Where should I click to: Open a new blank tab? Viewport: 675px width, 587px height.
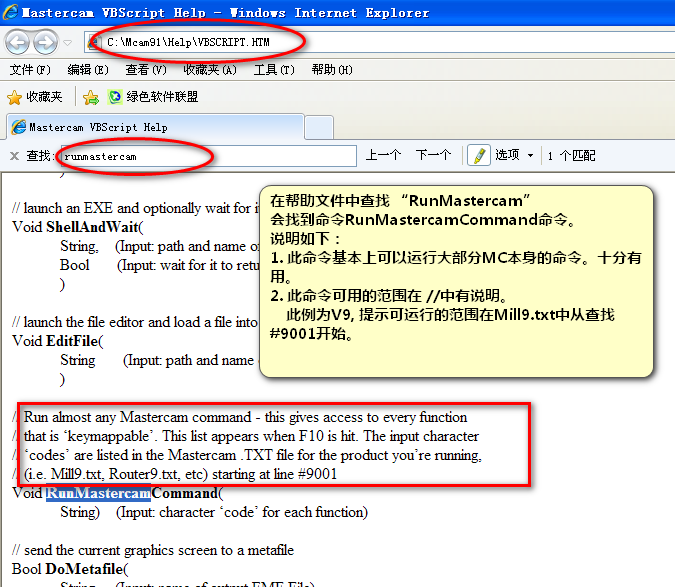pyautogui.click(x=319, y=128)
